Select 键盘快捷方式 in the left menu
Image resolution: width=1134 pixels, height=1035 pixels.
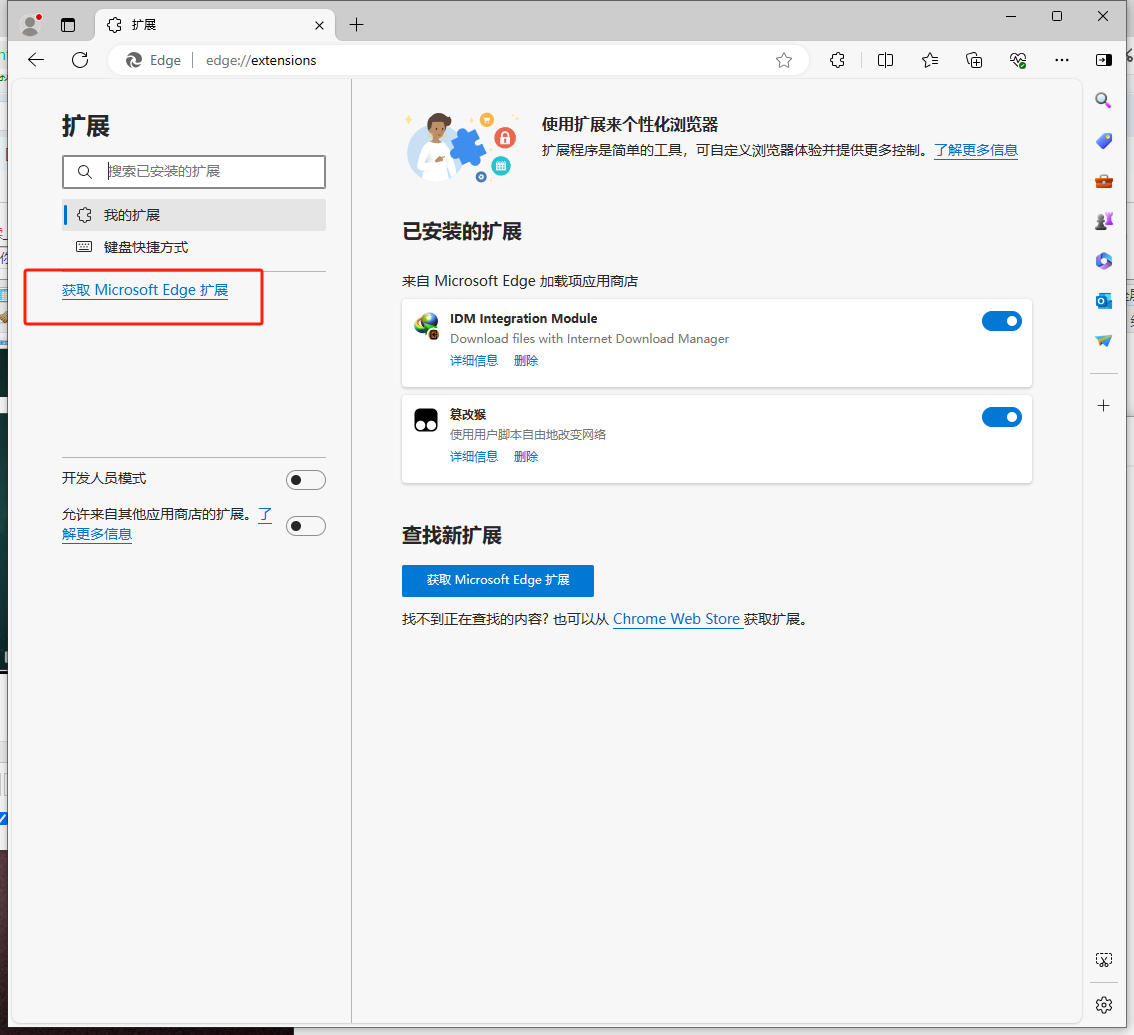point(146,247)
